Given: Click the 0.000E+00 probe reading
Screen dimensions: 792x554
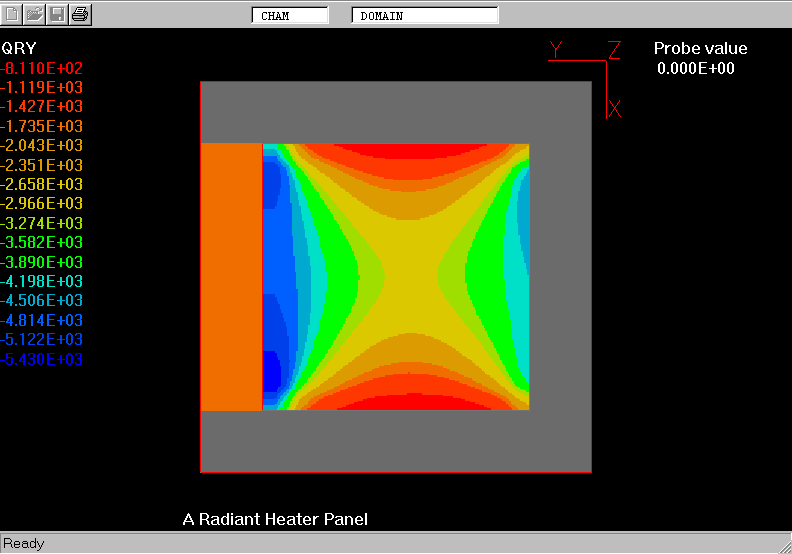Looking at the screenshot, I should 695,68.
